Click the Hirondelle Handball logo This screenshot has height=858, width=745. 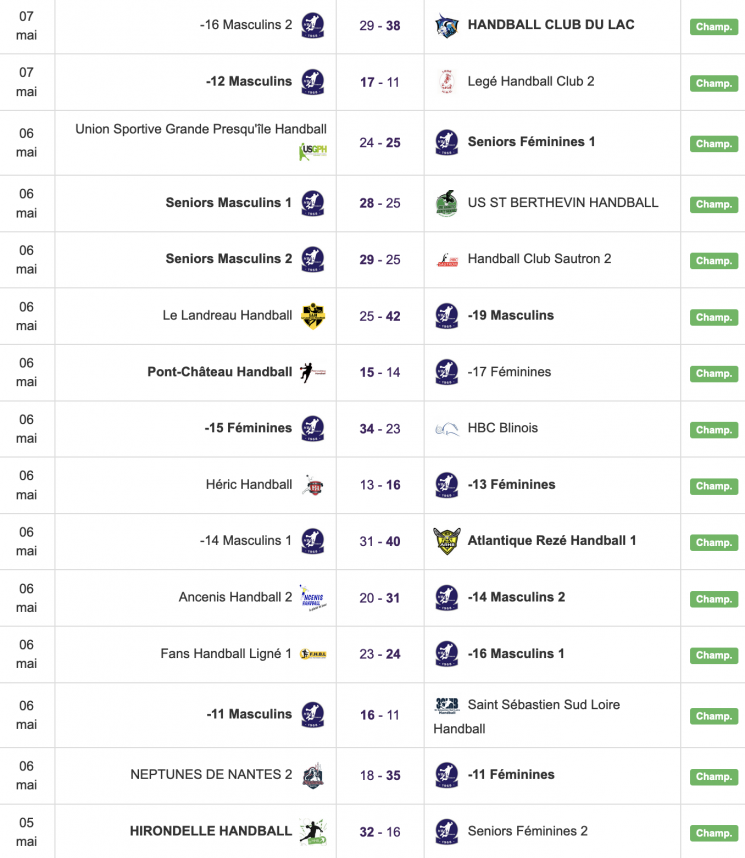tap(313, 831)
